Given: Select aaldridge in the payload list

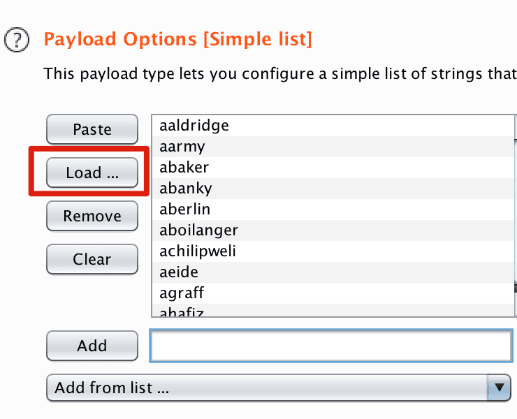Looking at the screenshot, I should pyautogui.click(x=333, y=126).
